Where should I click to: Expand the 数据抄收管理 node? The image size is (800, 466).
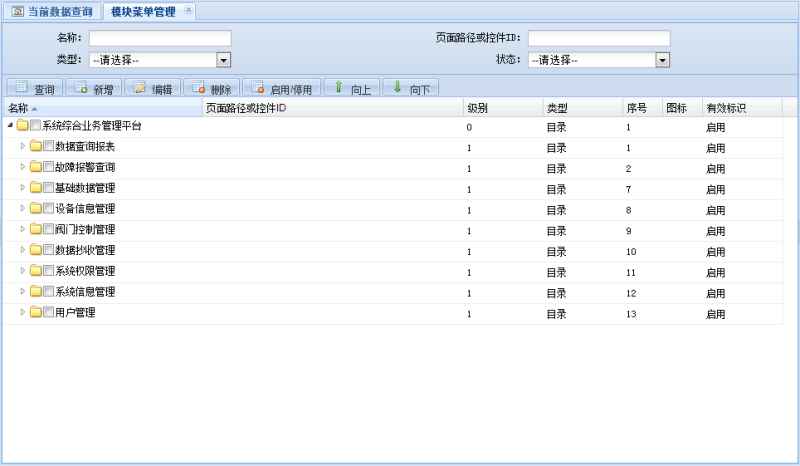(x=22, y=250)
